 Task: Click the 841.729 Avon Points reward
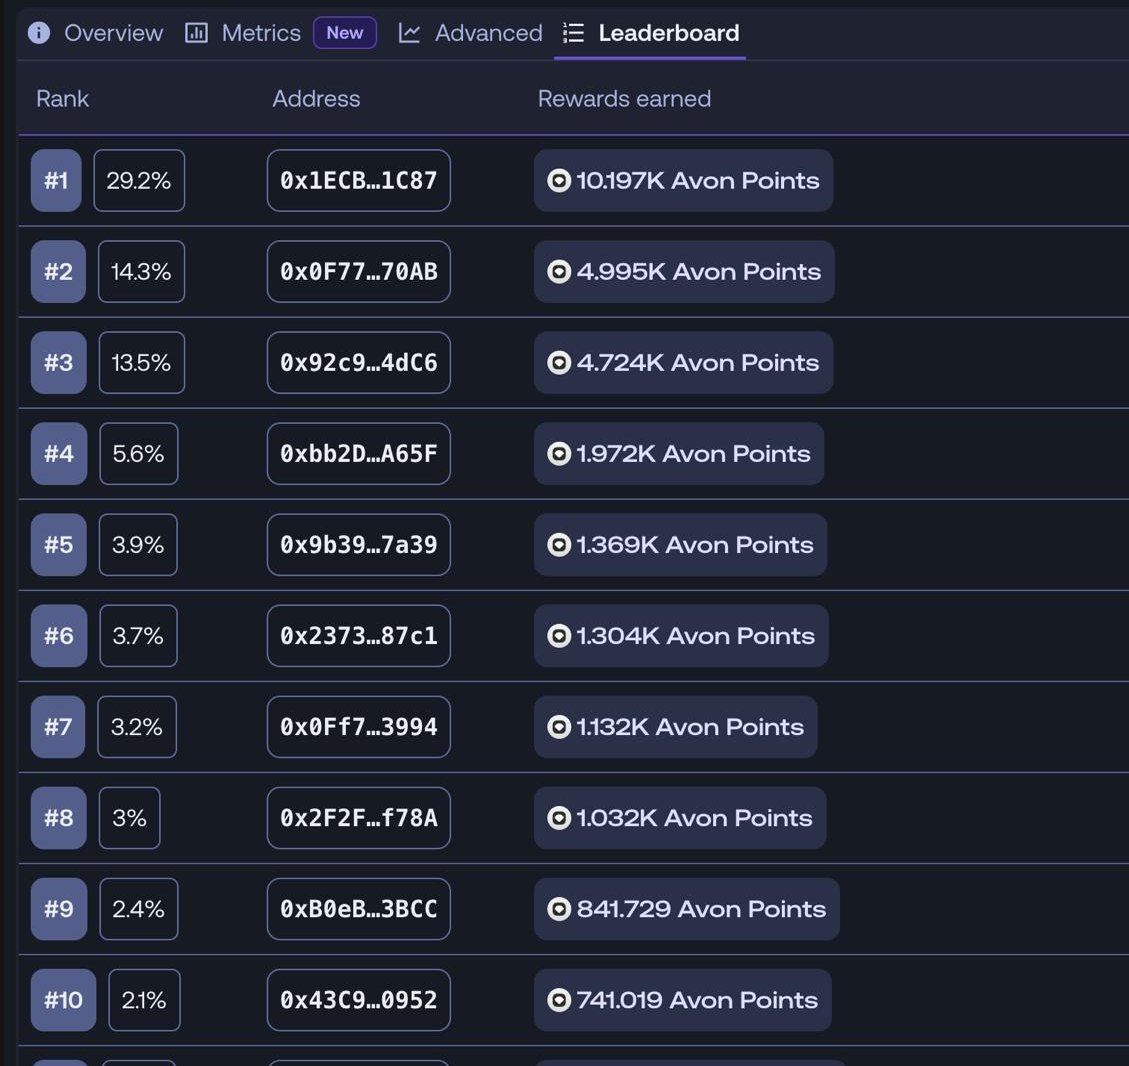point(687,909)
